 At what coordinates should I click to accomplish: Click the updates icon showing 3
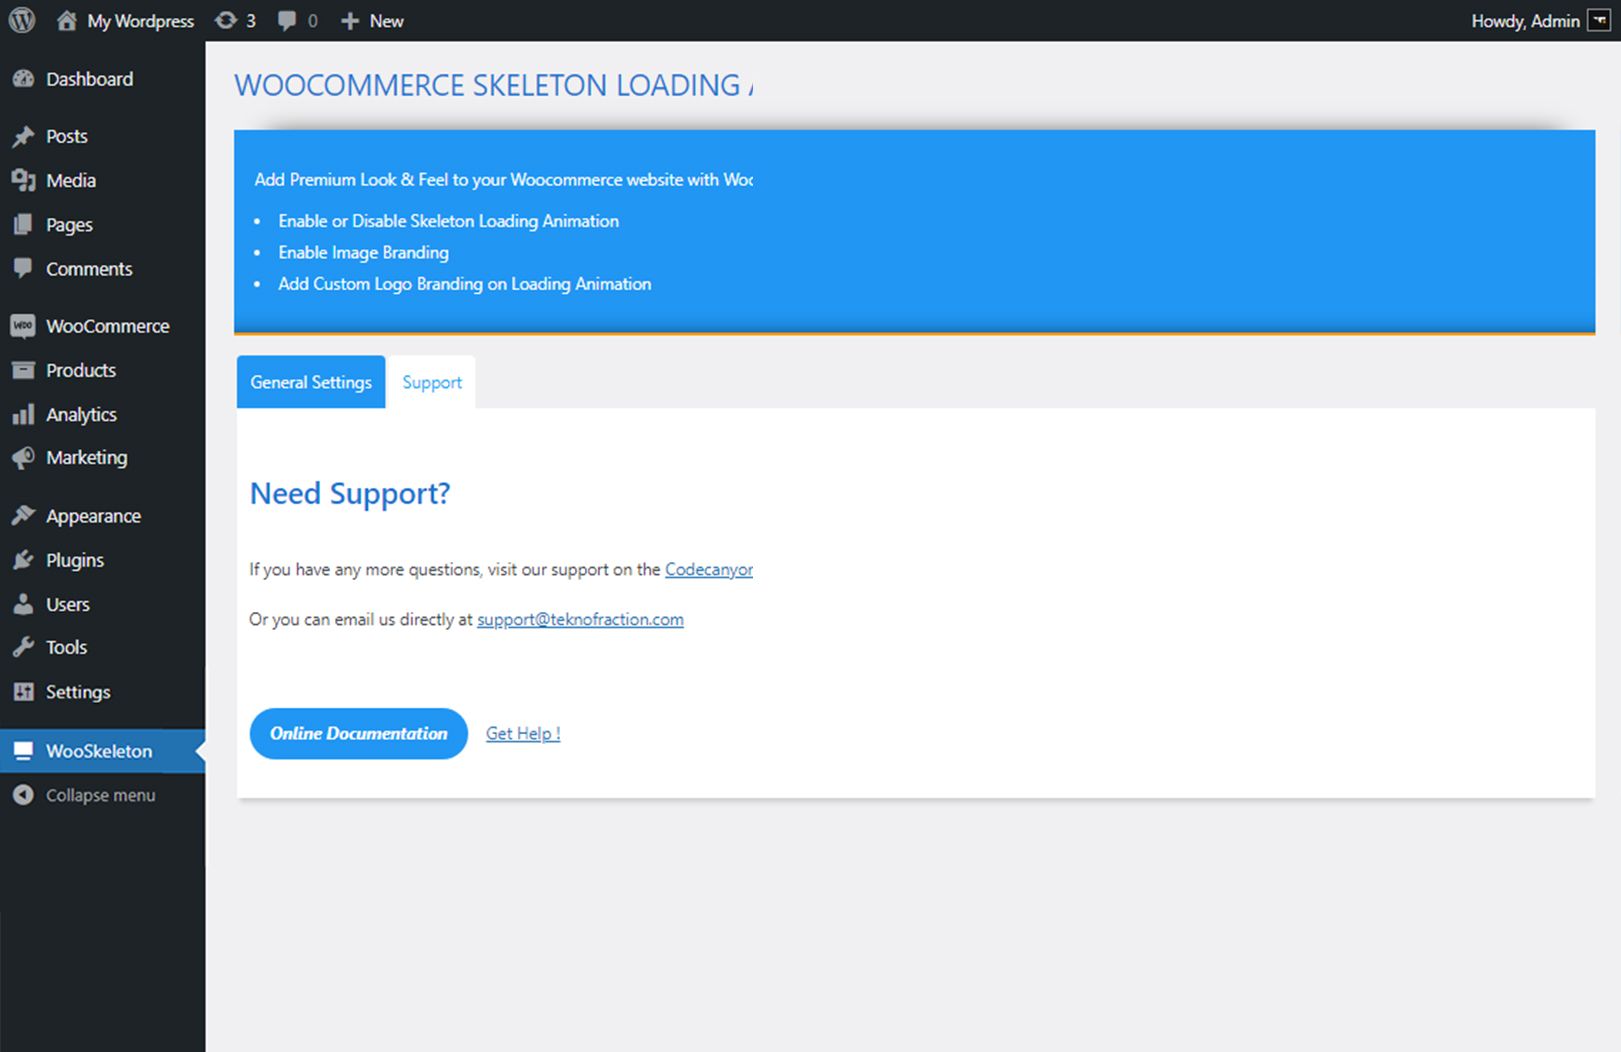point(226,20)
